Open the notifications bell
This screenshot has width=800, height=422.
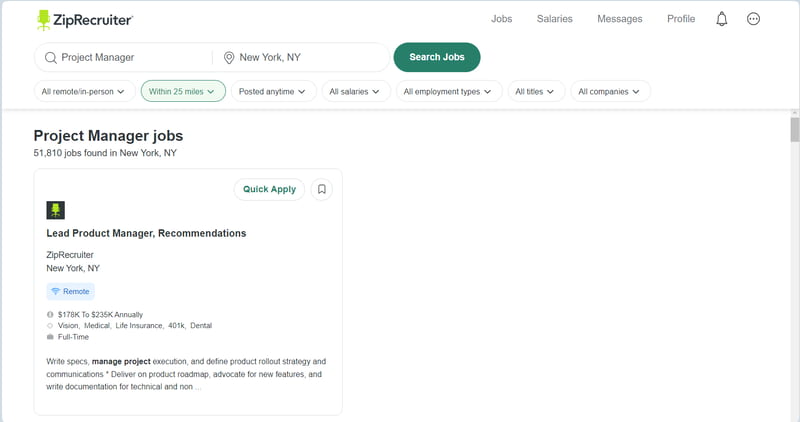721,19
